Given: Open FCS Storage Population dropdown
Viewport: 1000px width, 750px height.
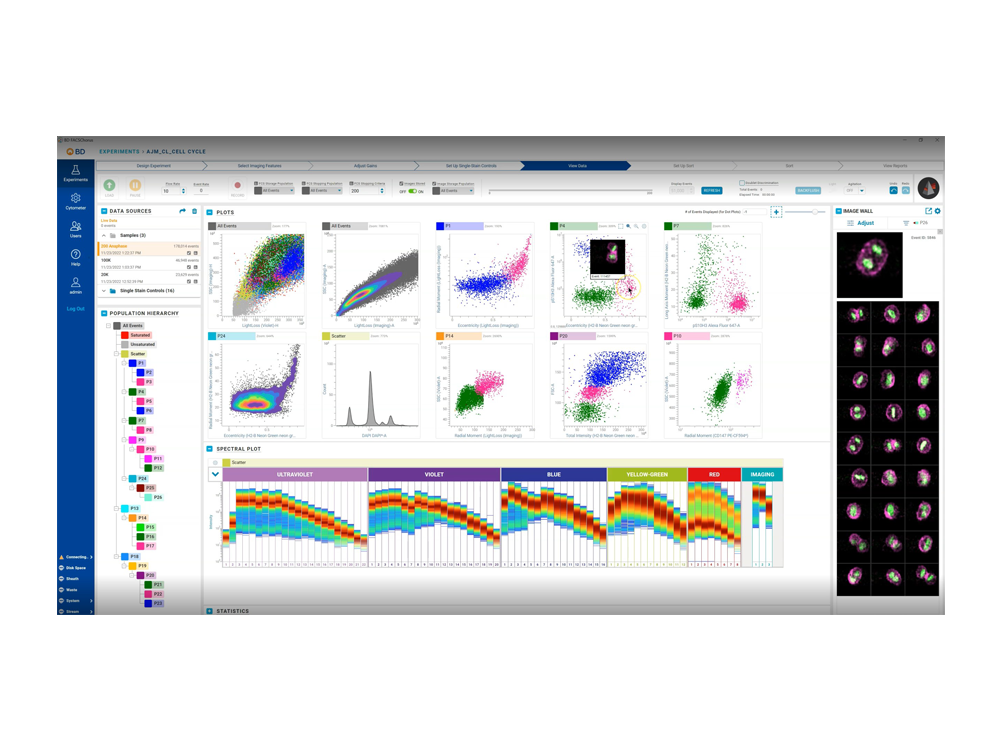Looking at the screenshot, I should tap(274, 191).
